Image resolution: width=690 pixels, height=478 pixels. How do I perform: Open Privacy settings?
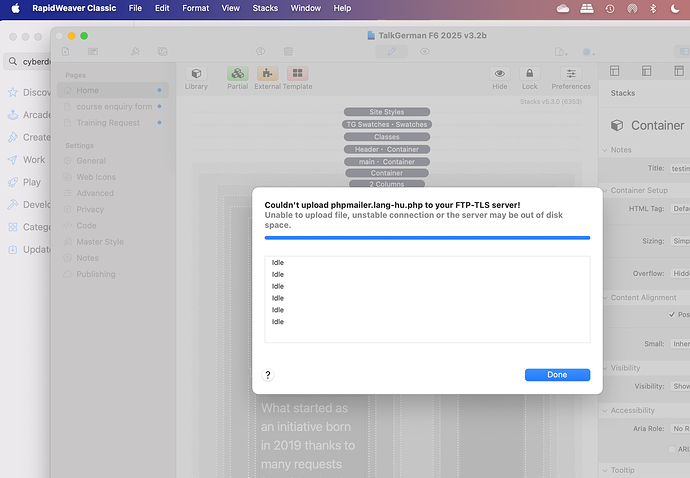[90, 210]
